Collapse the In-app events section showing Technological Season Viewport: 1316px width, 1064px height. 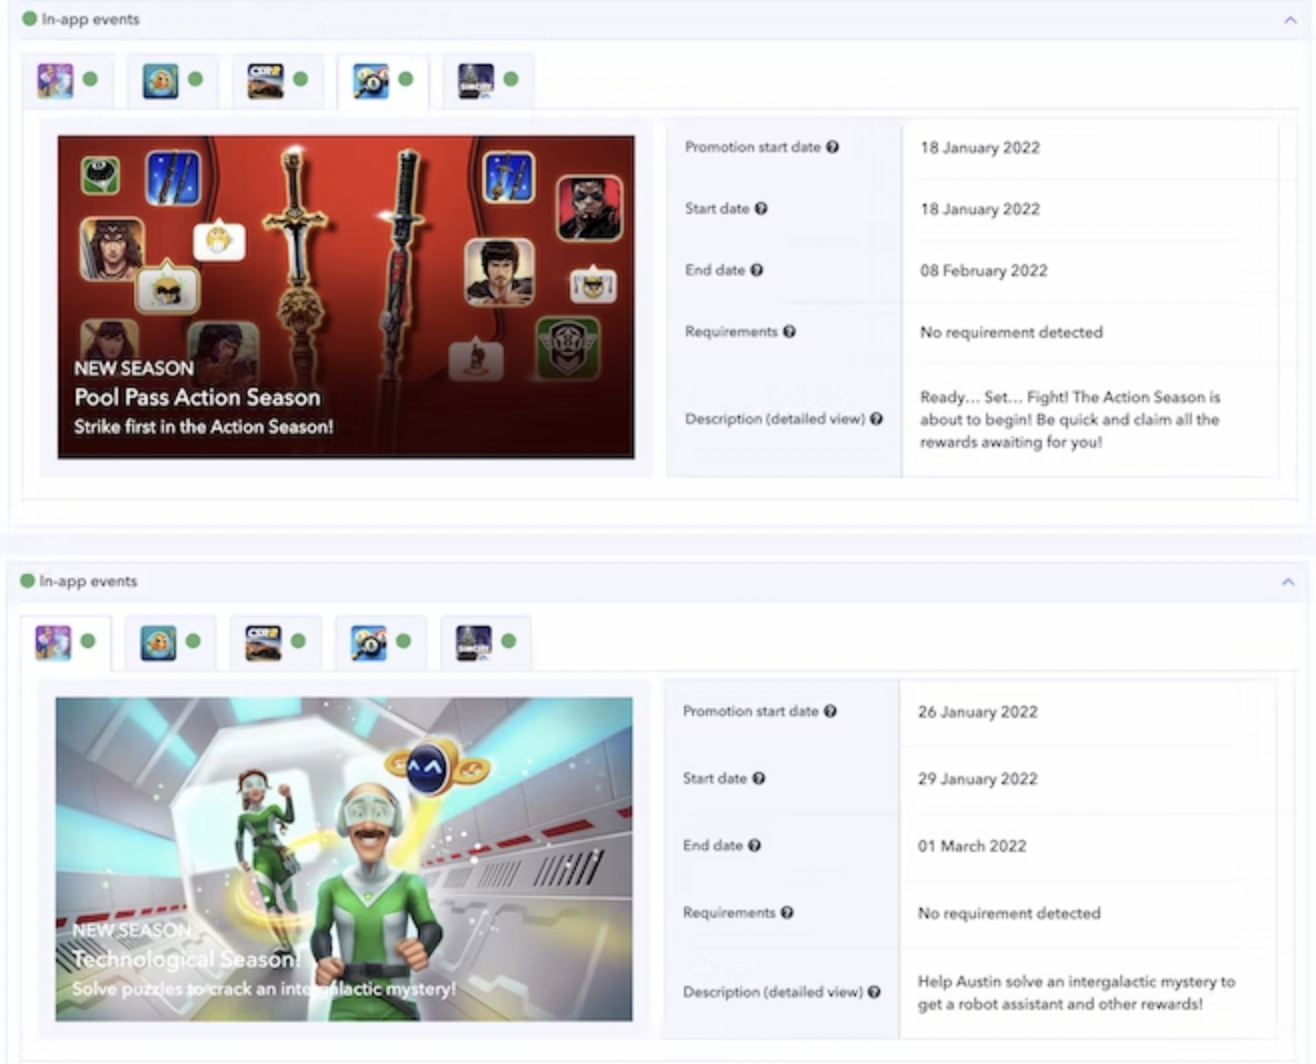point(1287,582)
